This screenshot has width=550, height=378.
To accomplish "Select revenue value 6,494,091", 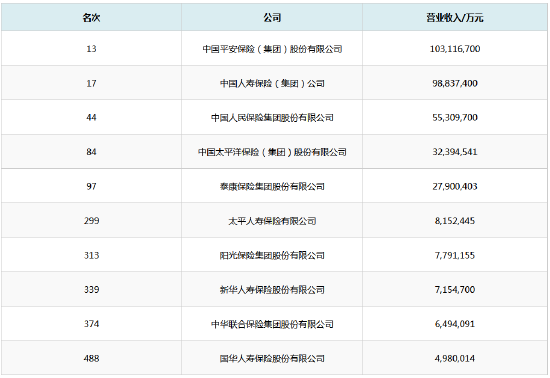I will click(x=455, y=324).
